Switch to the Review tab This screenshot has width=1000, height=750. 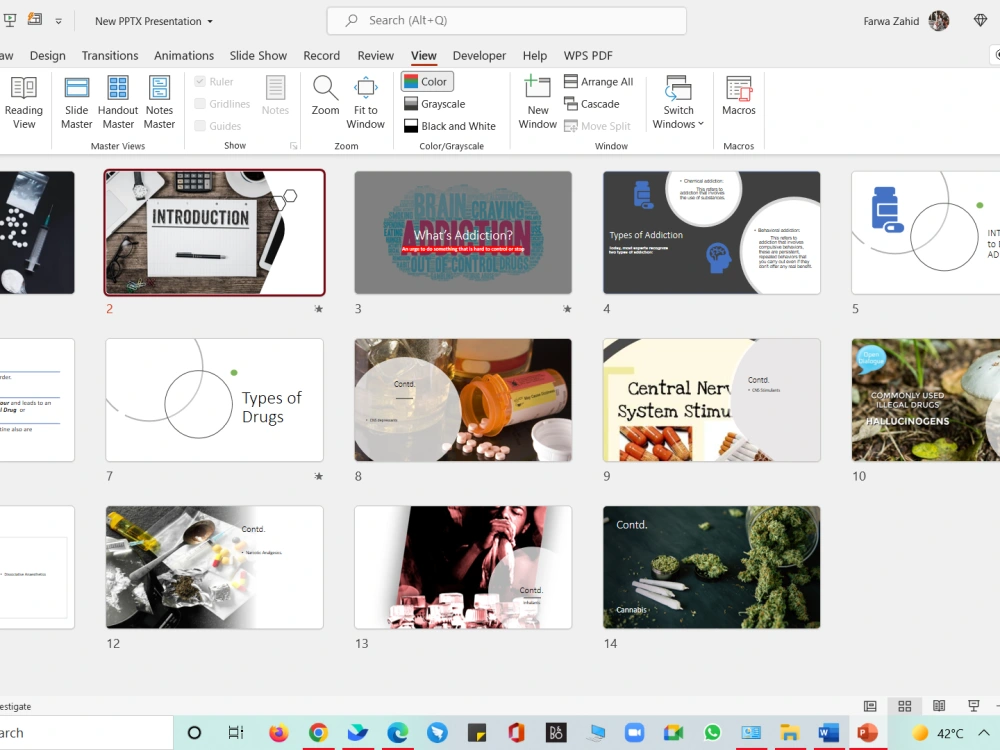point(375,55)
